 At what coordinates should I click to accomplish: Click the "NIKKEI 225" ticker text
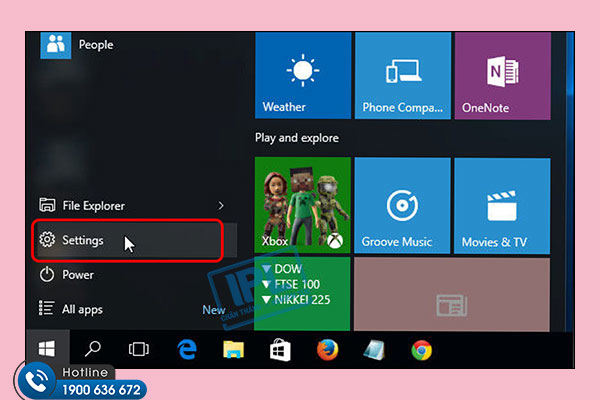[x=302, y=299]
